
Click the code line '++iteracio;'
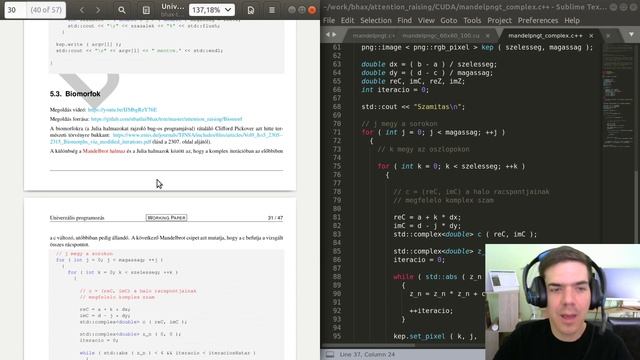[x=431, y=311]
